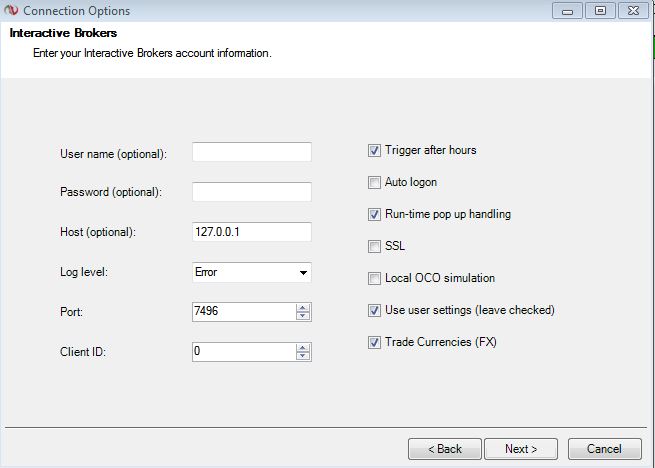Image resolution: width=655 pixels, height=468 pixels.
Task: Turn on Local OCO simulation
Action: tap(375, 279)
